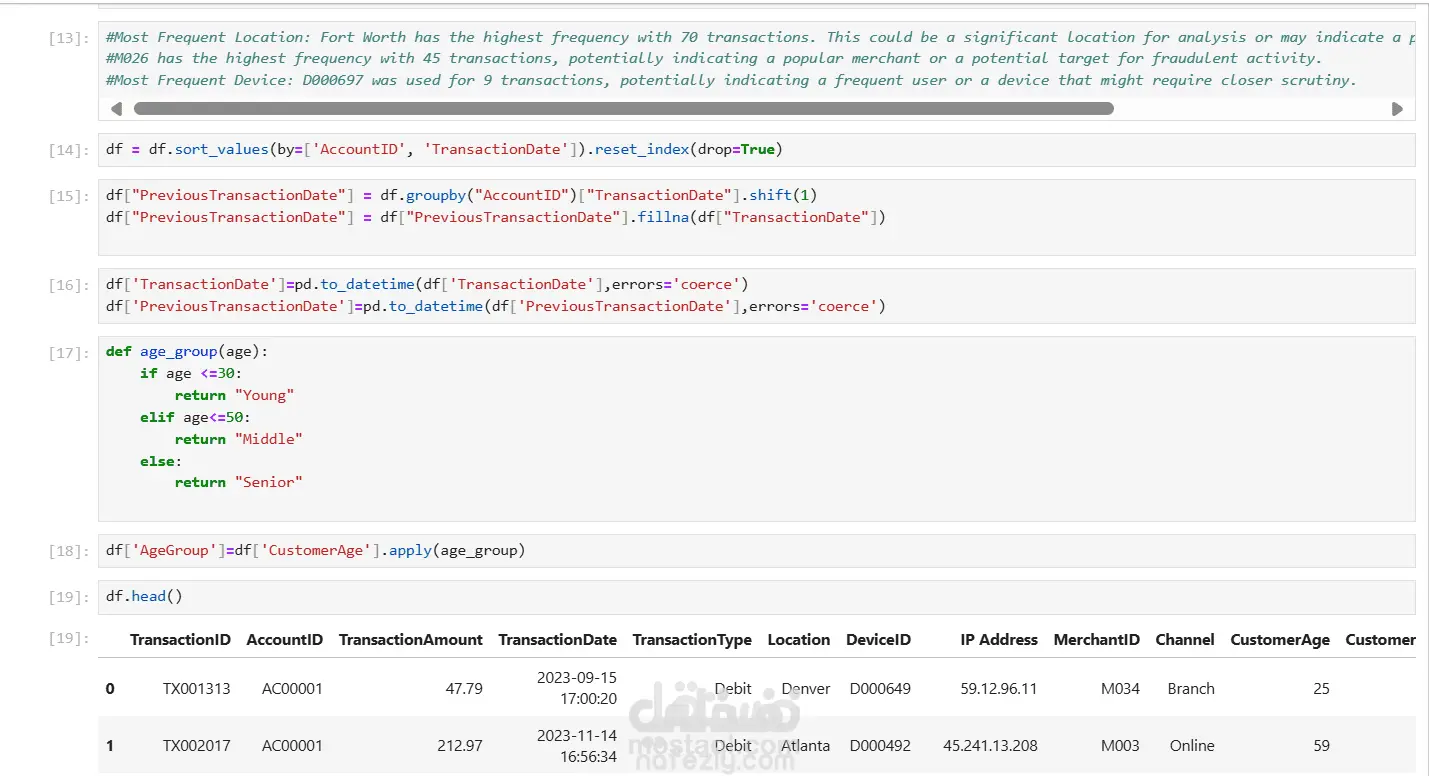The image size is (1429, 776).
Task: Click the TransactionDate column header
Action: pos(557,640)
